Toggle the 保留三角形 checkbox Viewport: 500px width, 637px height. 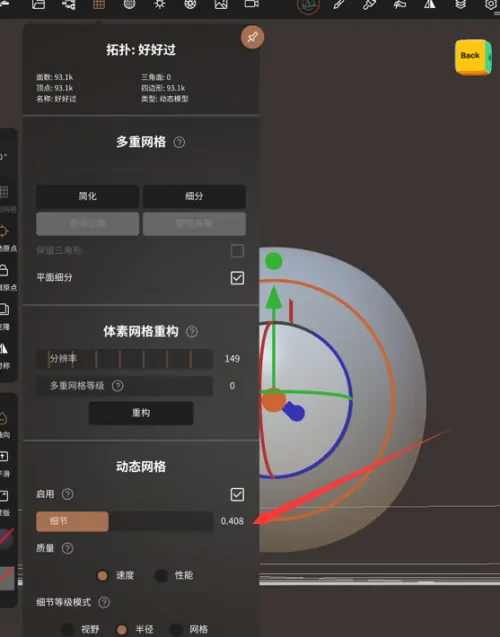237,251
